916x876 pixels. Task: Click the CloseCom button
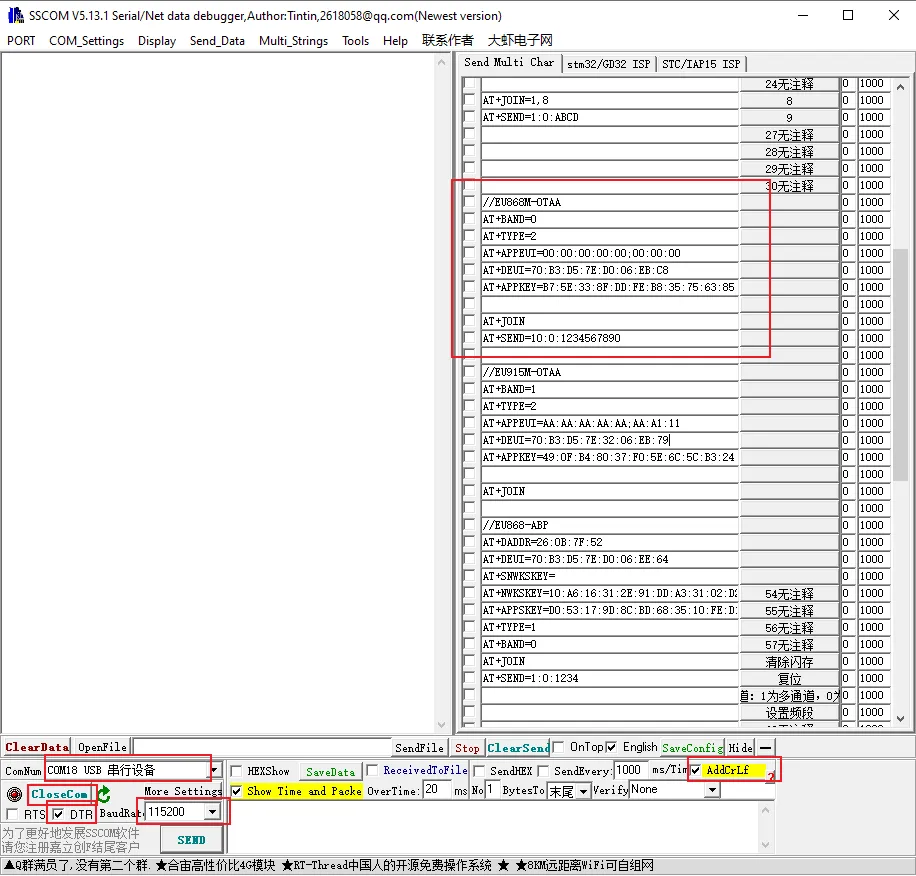[59, 794]
